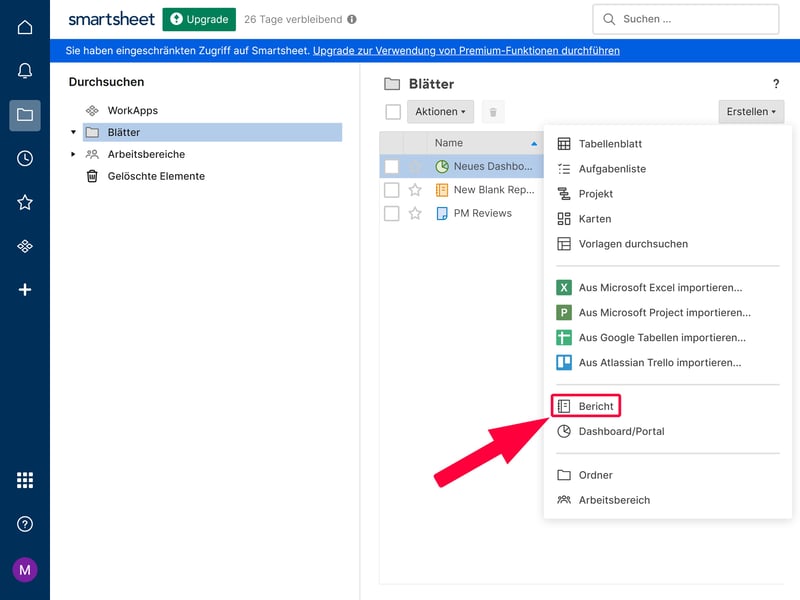Tick the select-all checkbox beside Aktionen

tap(393, 112)
